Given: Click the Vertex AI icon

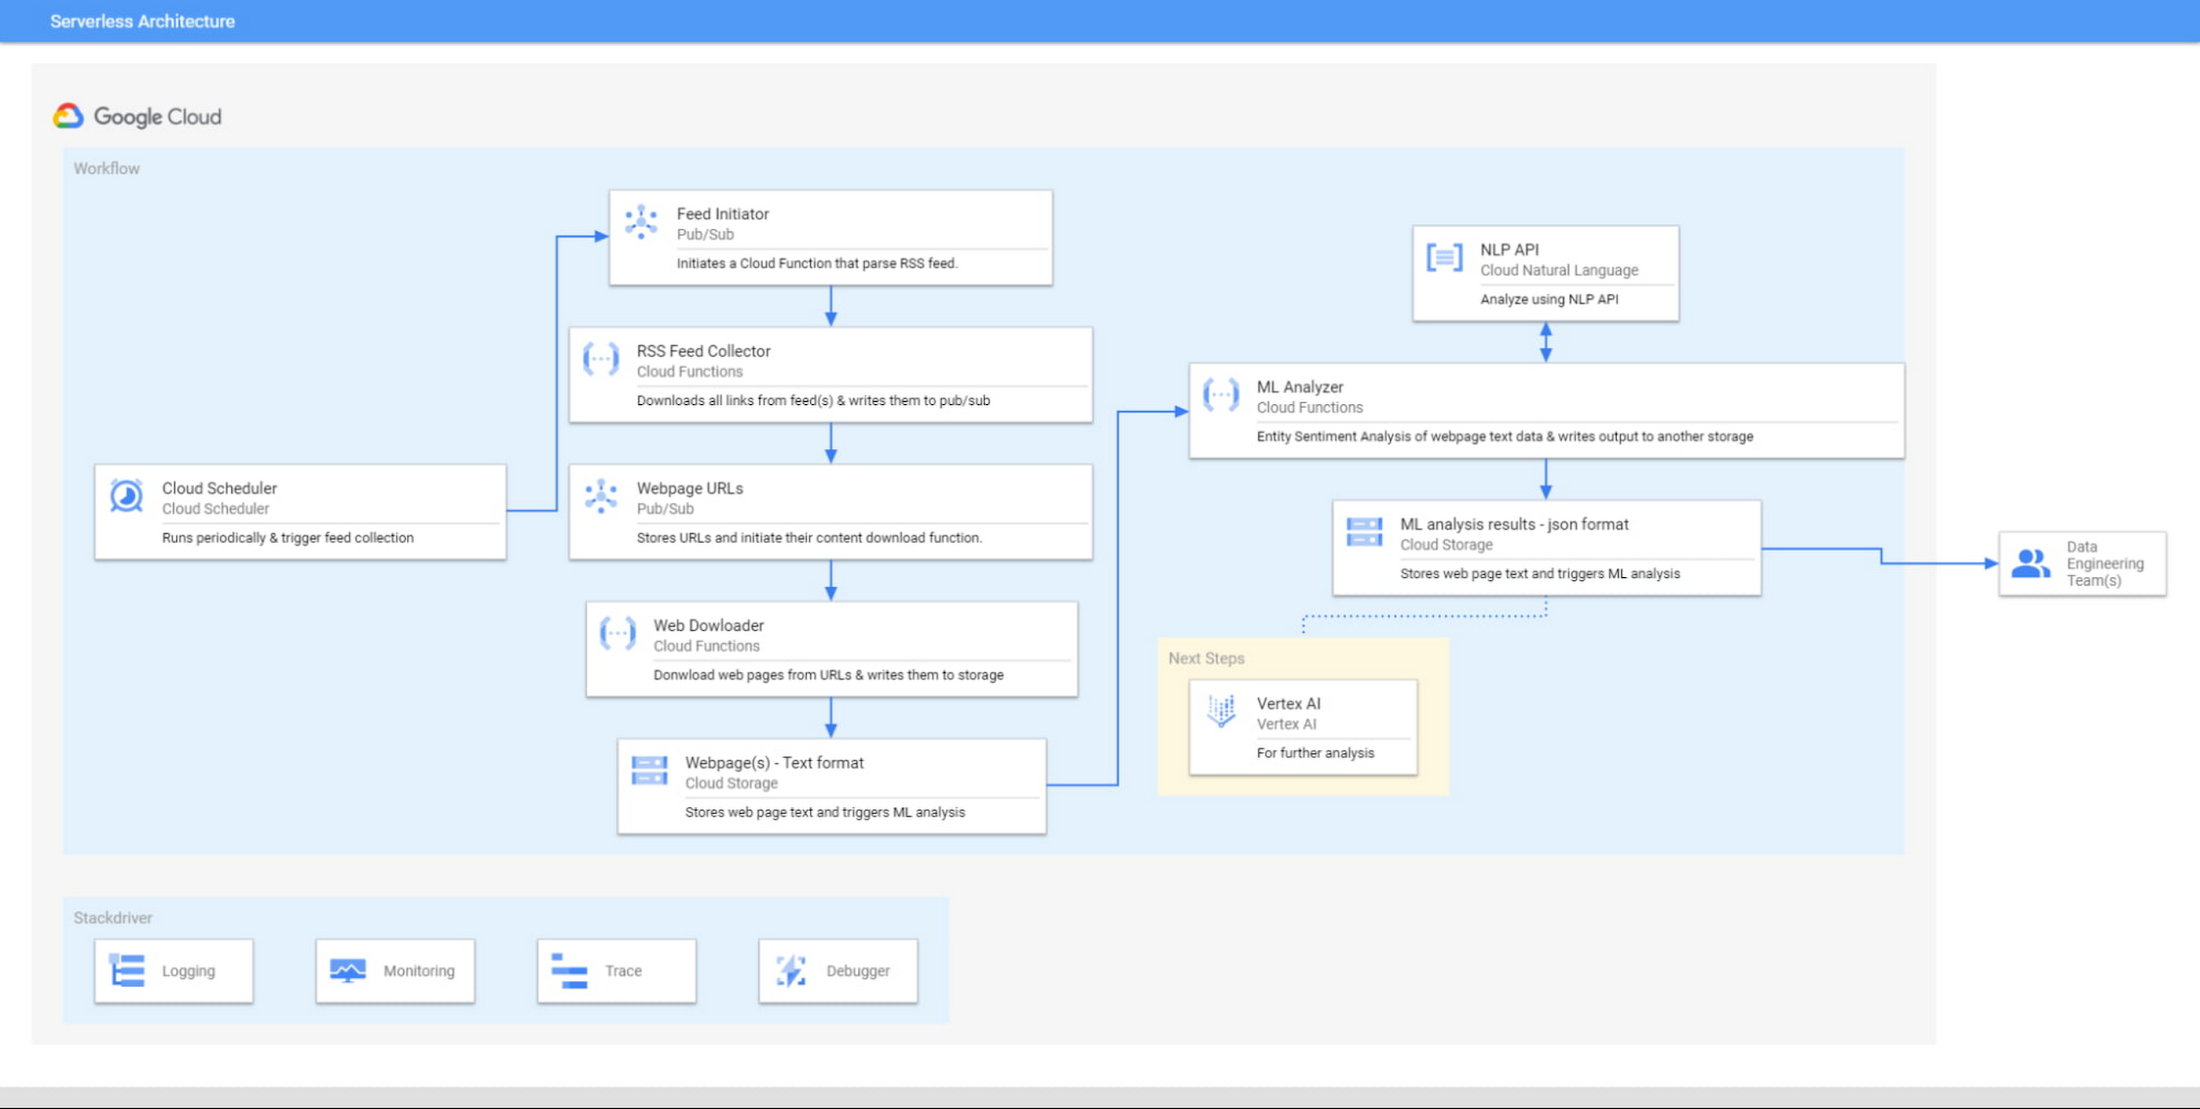Looking at the screenshot, I should (1221, 711).
